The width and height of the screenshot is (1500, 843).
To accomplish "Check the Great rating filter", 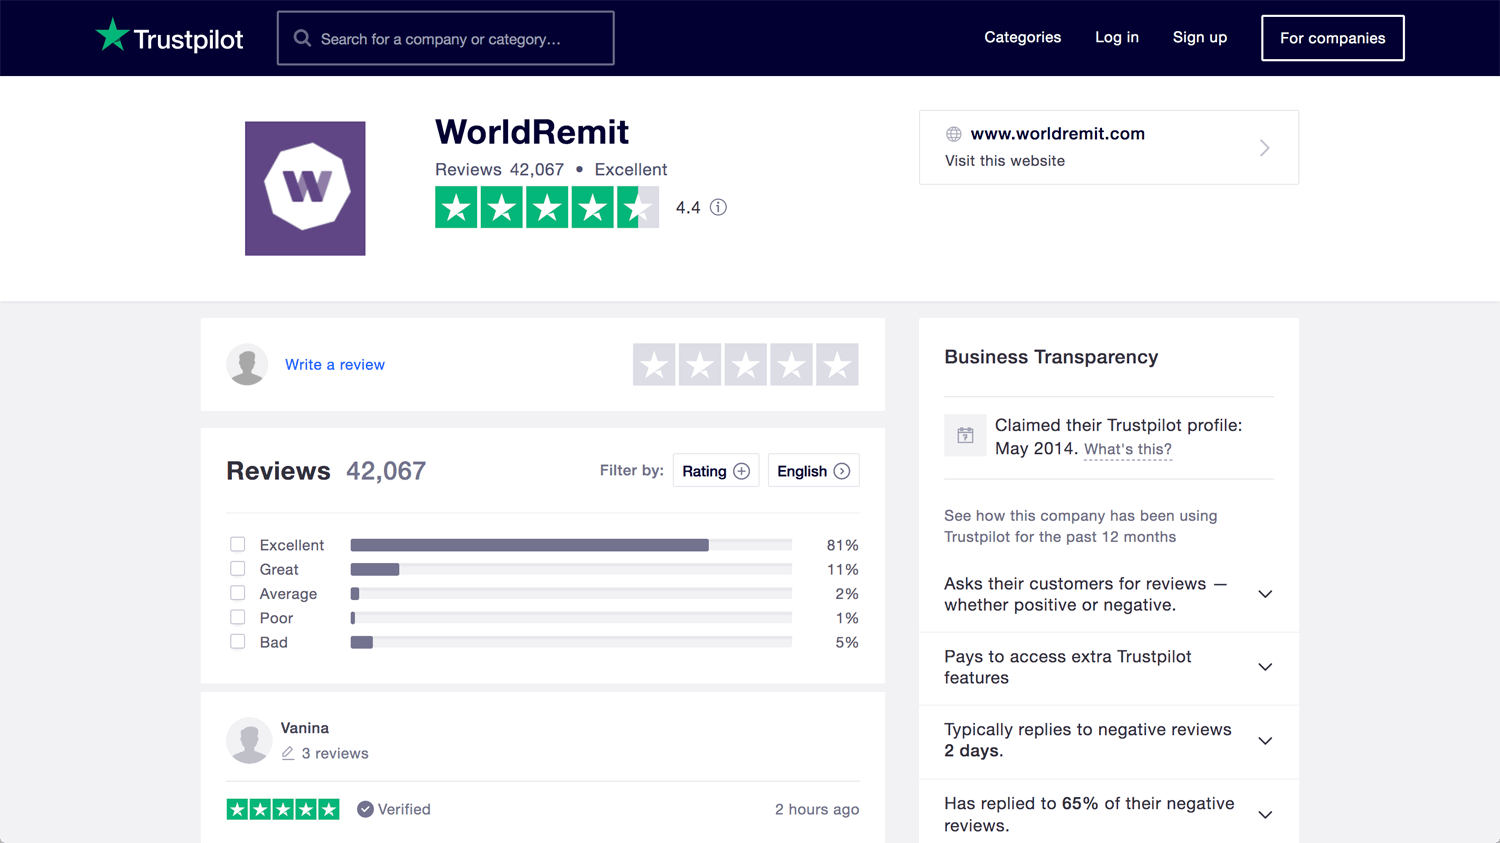I will coord(237,568).
